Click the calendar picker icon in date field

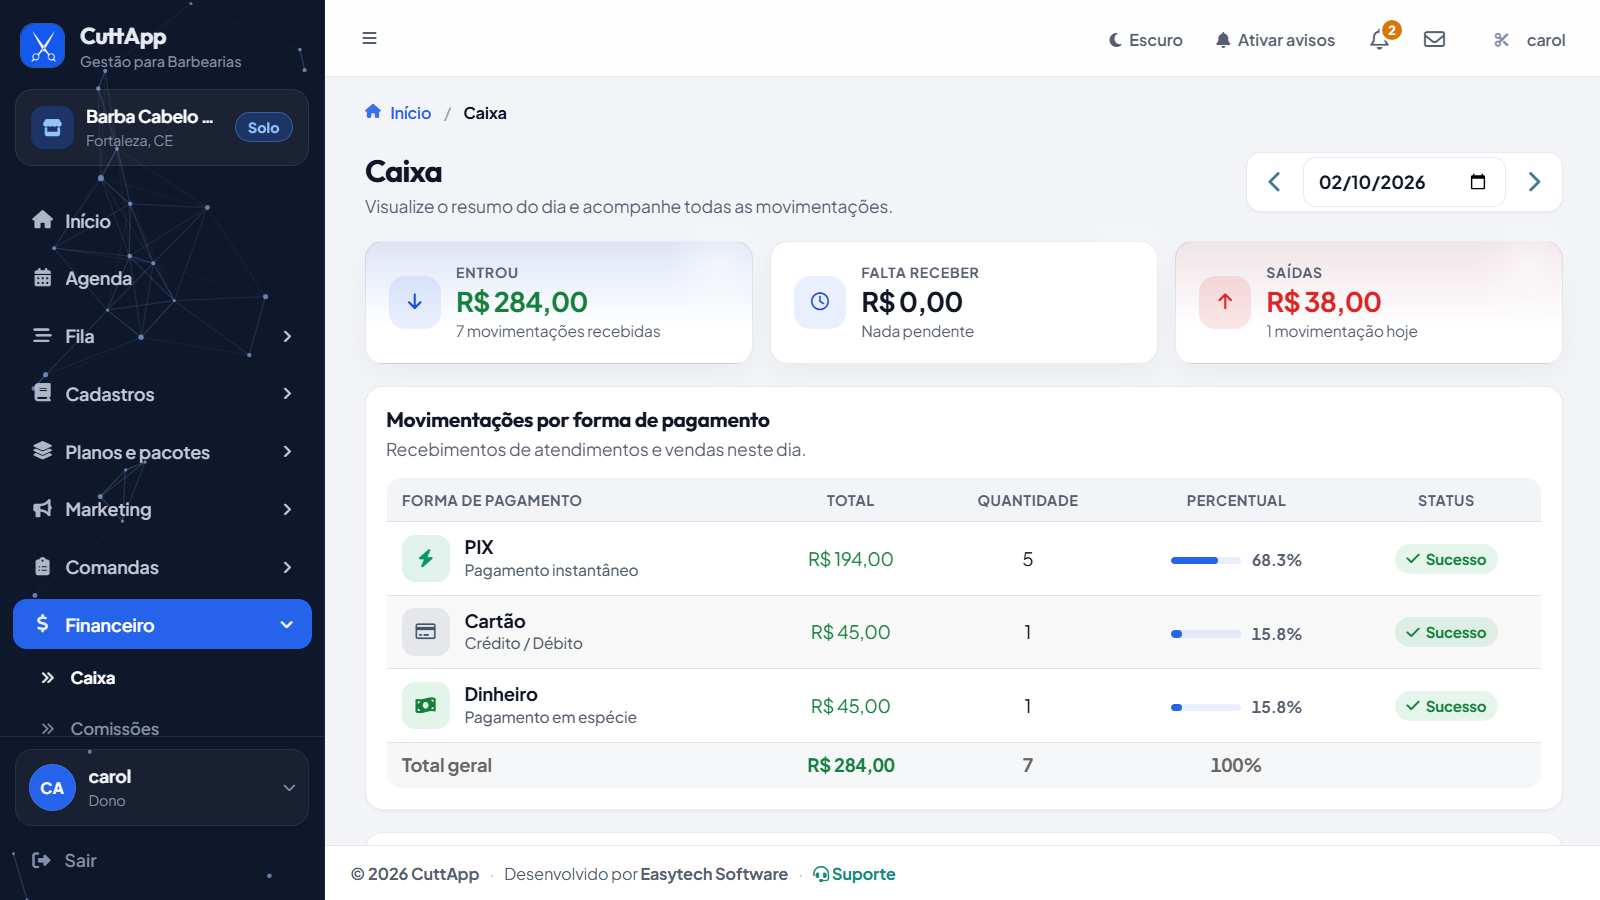(x=1478, y=182)
